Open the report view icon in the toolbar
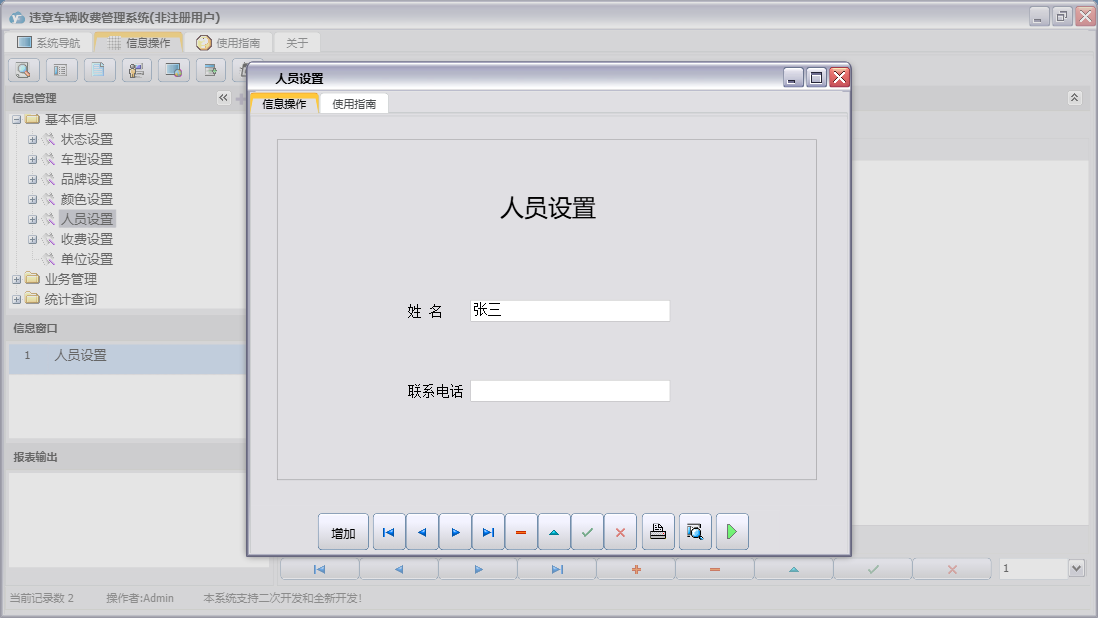Image resolution: width=1098 pixels, height=618 pixels. [x=60, y=70]
